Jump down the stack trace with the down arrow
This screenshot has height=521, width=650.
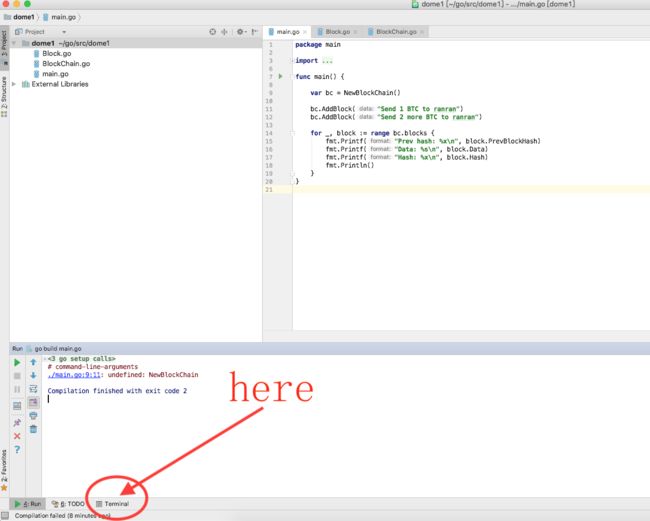[33, 376]
